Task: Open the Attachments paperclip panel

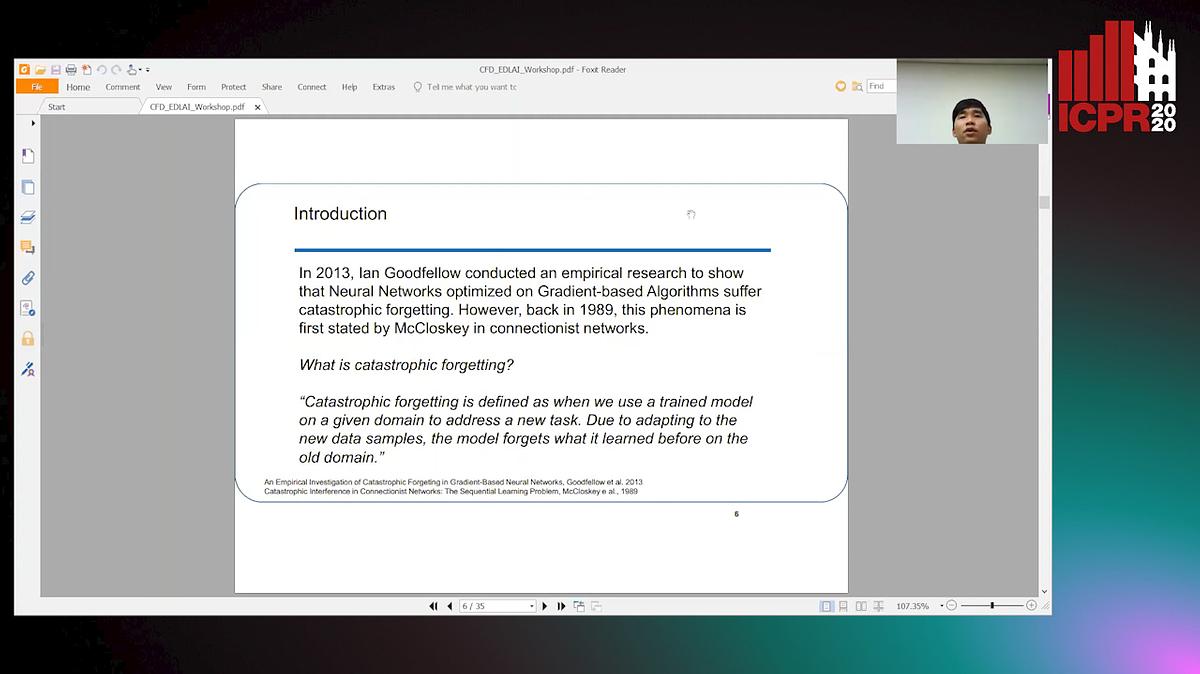Action: tap(27, 278)
